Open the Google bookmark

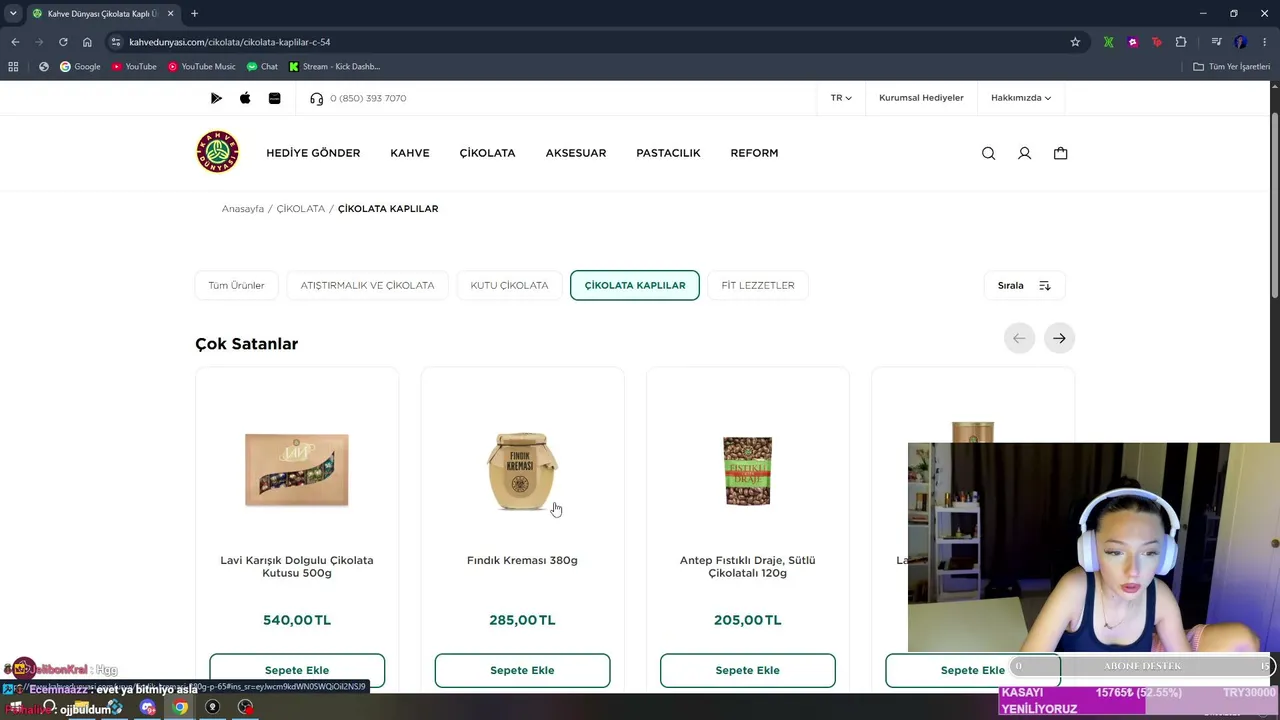(80, 67)
